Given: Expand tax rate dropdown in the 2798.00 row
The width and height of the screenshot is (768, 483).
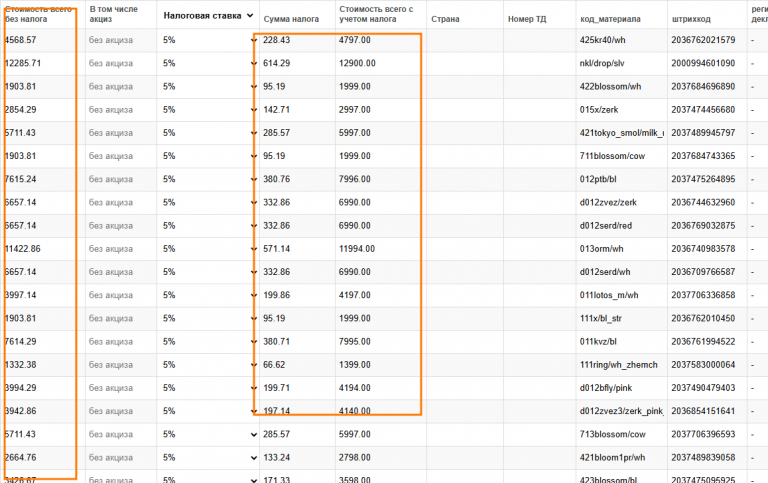Looking at the screenshot, I should pos(253,457).
